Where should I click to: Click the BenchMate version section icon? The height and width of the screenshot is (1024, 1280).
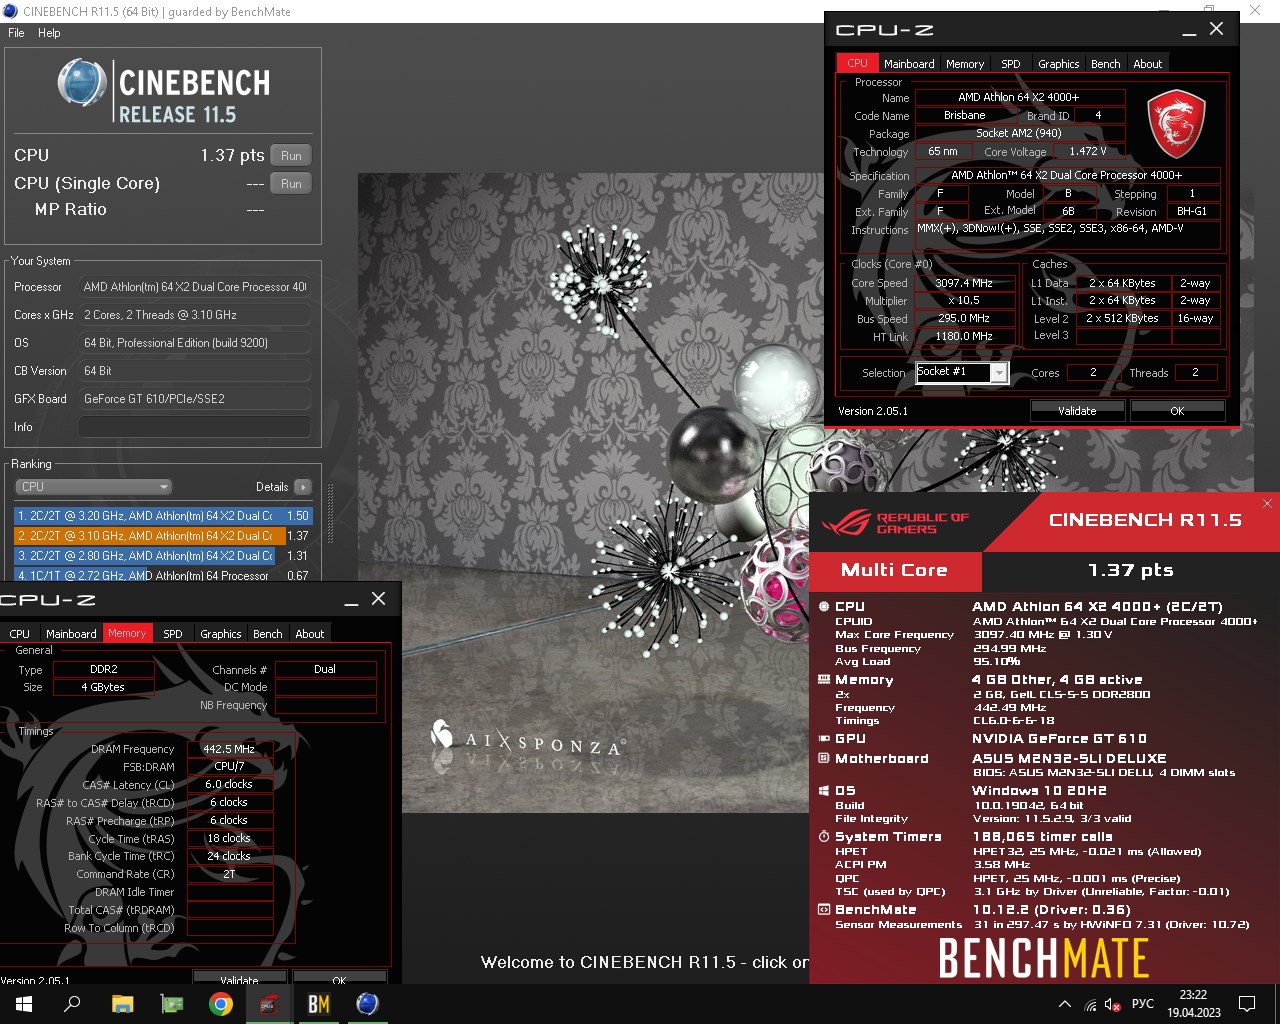pyautogui.click(x=824, y=909)
